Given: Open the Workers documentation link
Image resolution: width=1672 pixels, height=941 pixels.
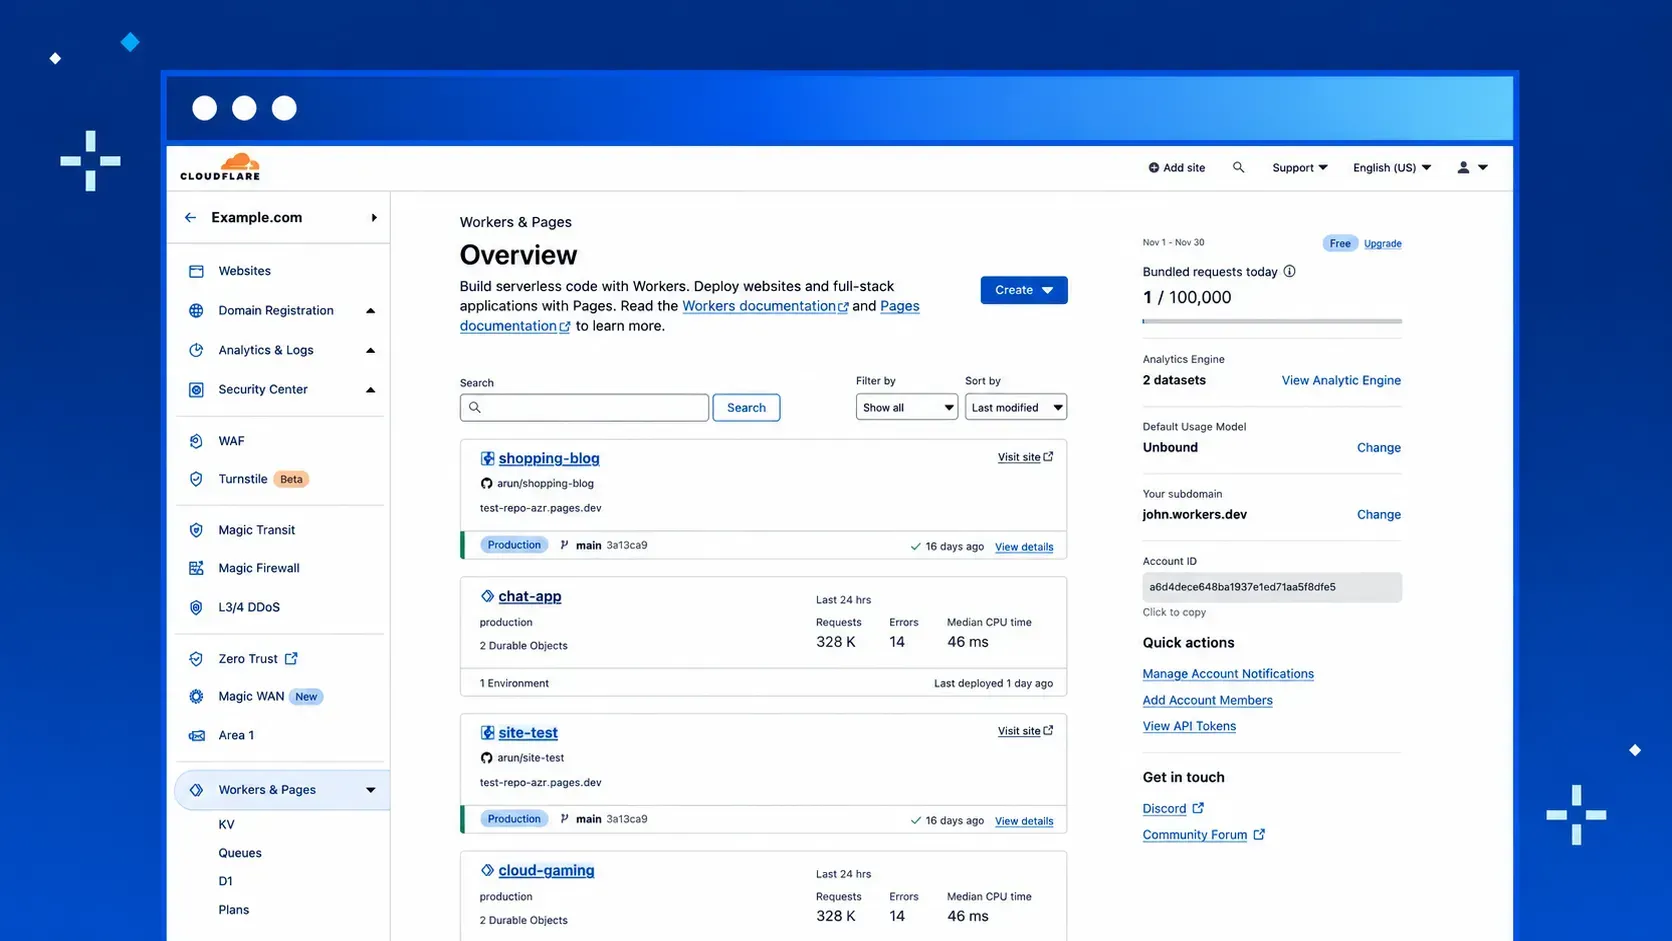Looking at the screenshot, I should [765, 306].
